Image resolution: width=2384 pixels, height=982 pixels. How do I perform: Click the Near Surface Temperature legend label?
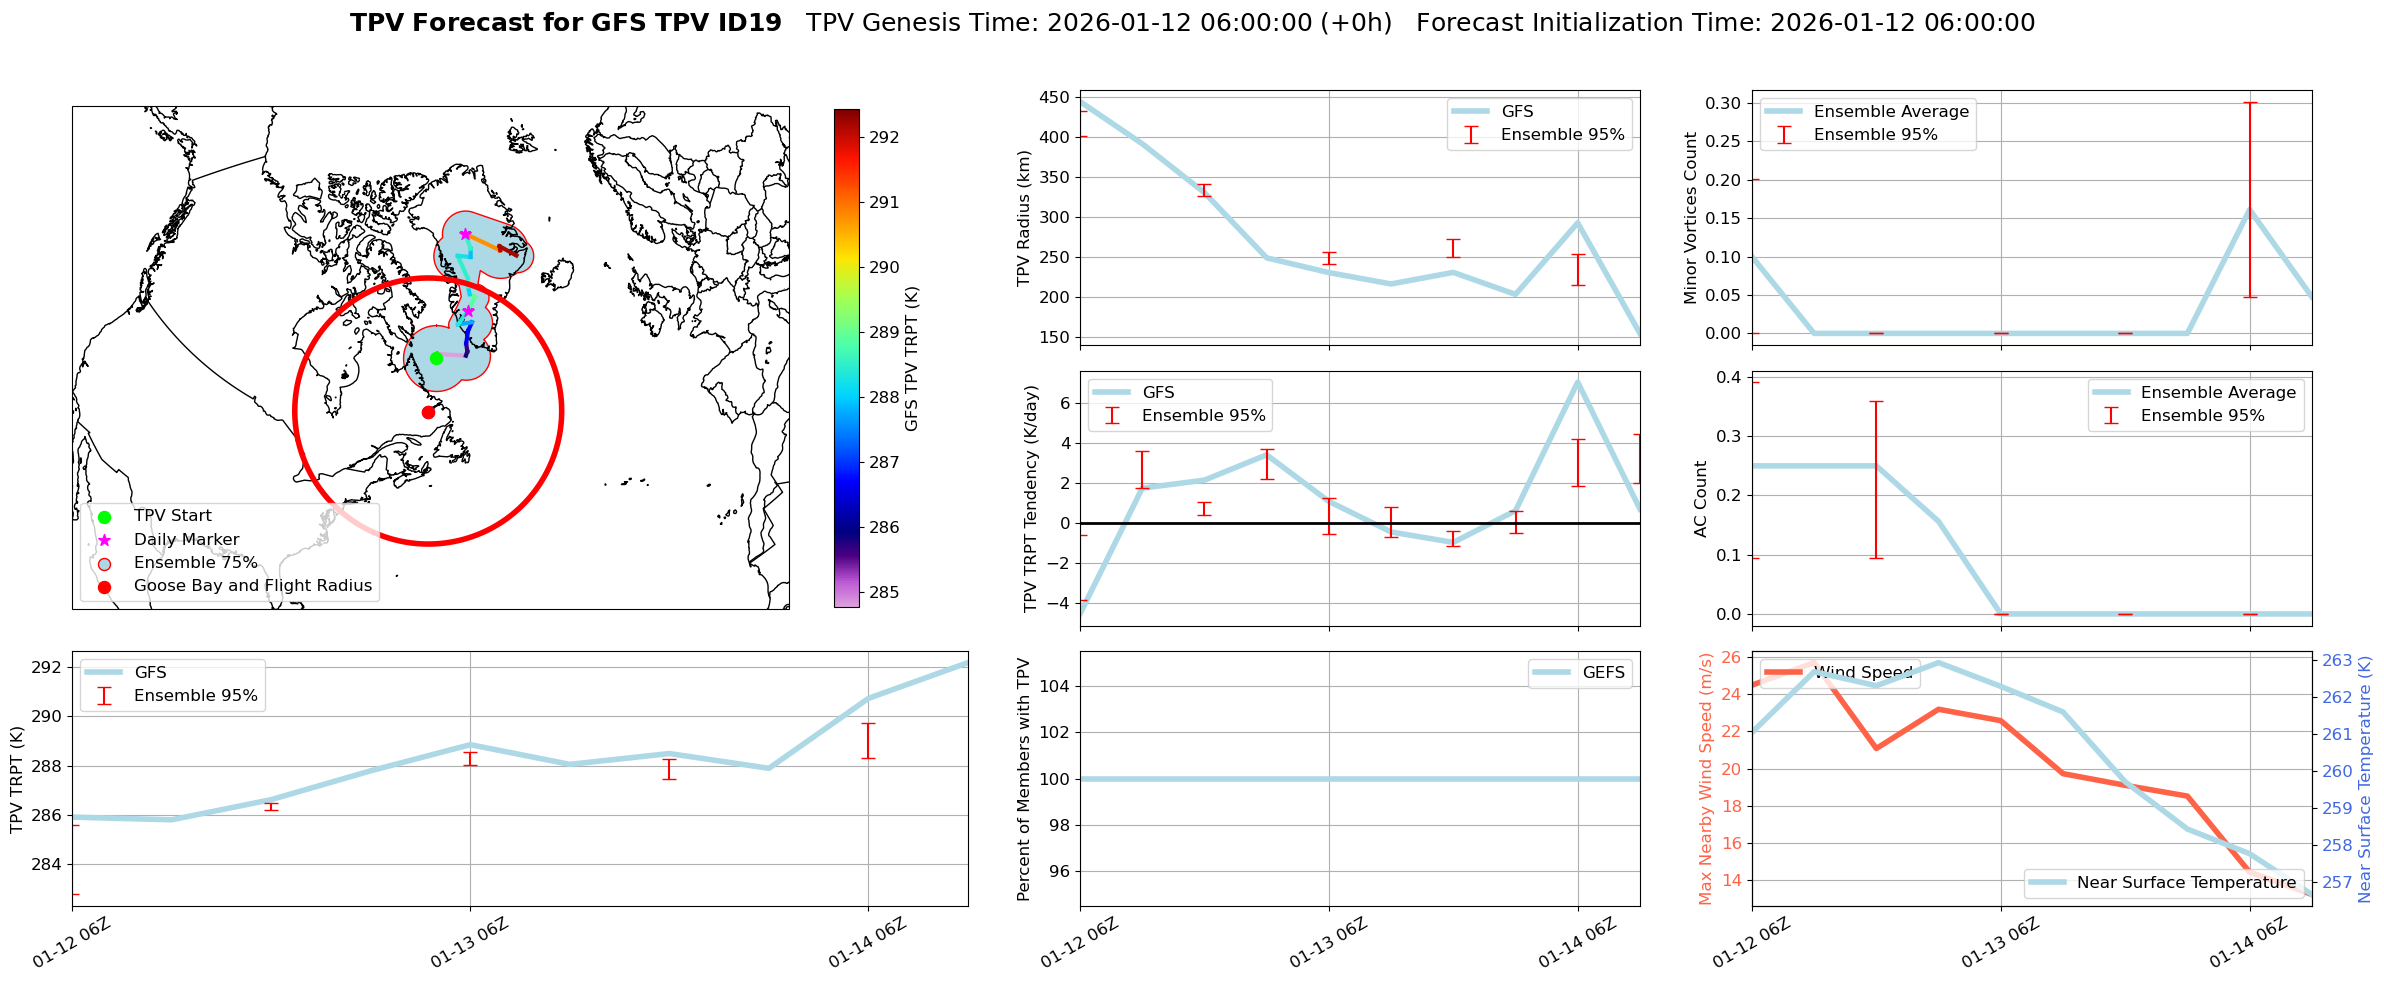[2185, 882]
